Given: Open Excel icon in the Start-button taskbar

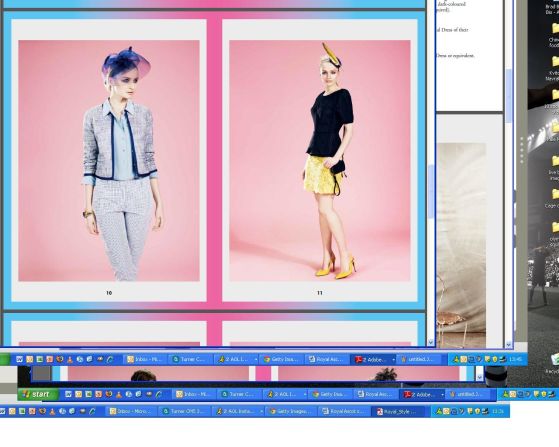Looking at the screenshot, I should (88, 394).
